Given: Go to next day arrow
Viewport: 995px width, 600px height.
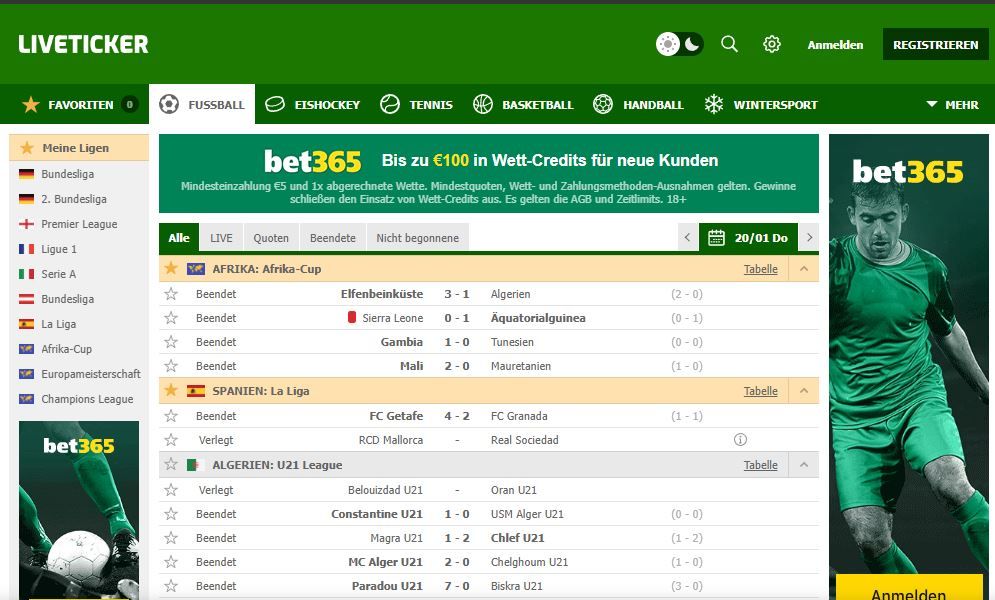Looking at the screenshot, I should [x=809, y=238].
